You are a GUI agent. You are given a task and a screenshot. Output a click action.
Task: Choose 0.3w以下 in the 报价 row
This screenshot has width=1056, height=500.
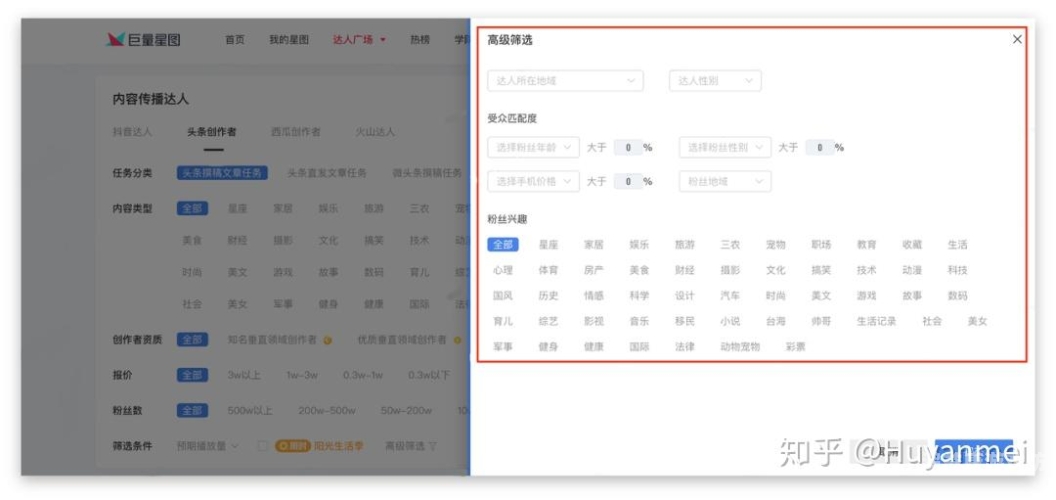coord(429,375)
